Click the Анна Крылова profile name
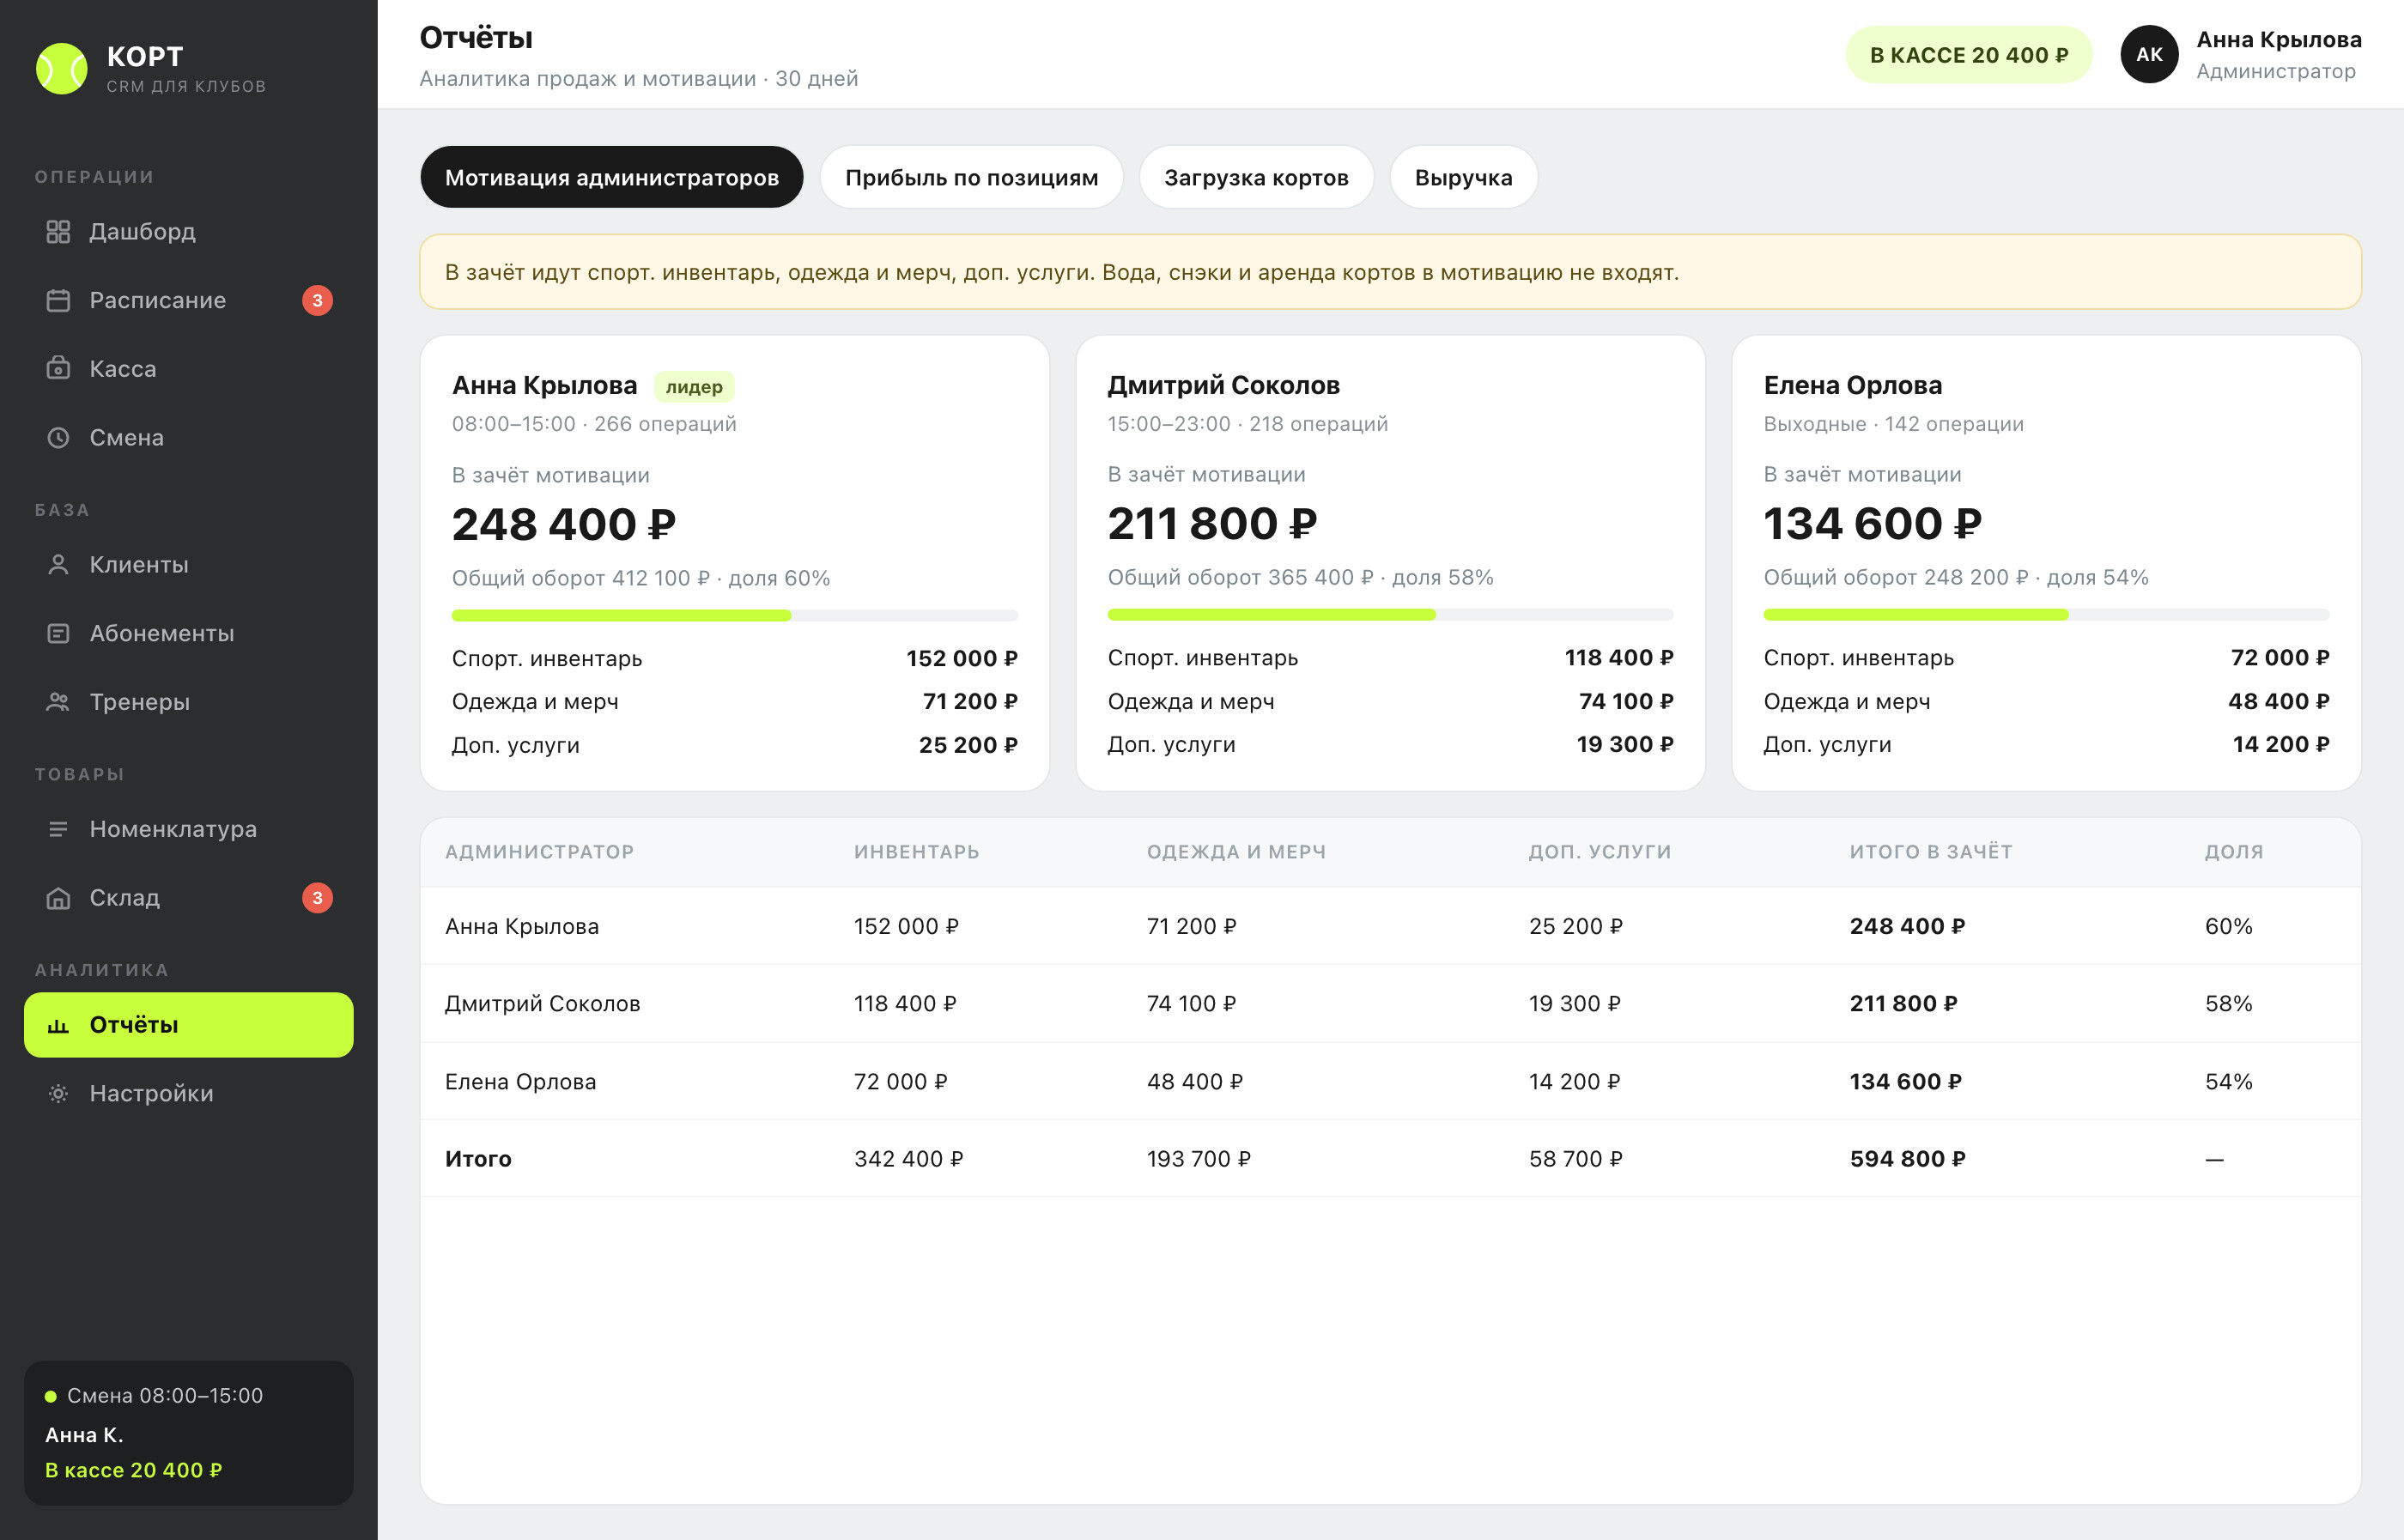 tap(2279, 40)
